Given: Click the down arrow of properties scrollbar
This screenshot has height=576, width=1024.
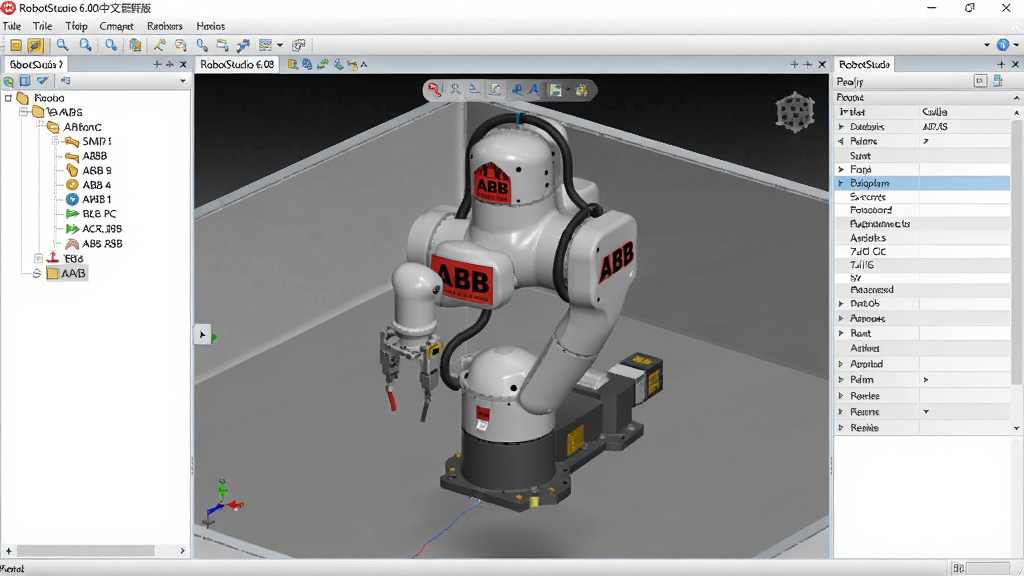Looking at the screenshot, I should coord(1017,428).
